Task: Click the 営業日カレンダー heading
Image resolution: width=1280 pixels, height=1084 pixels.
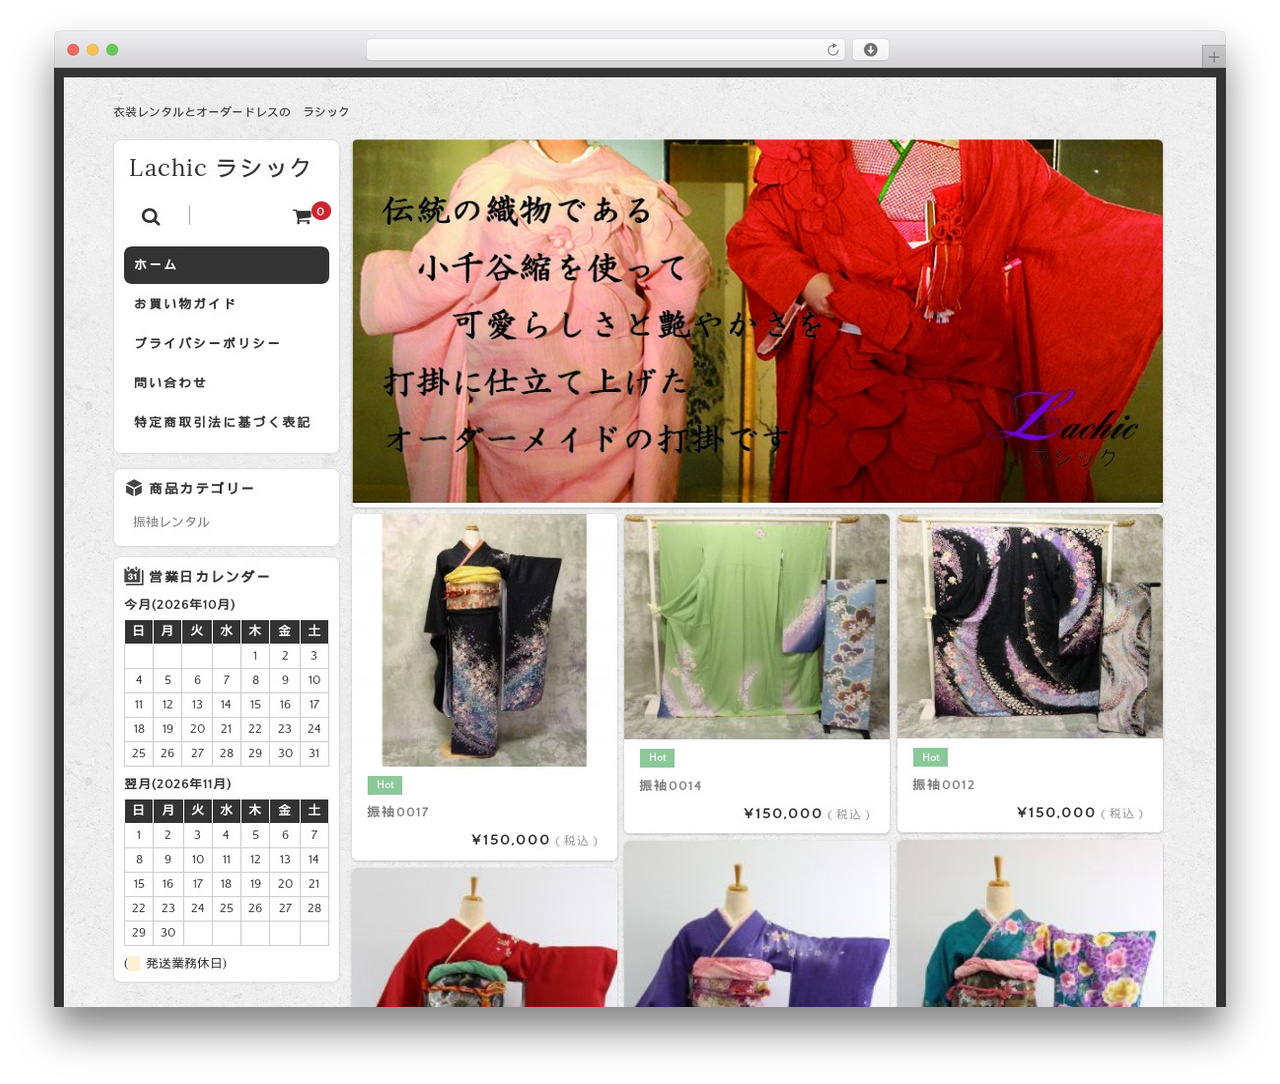Action: click(210, 577)
